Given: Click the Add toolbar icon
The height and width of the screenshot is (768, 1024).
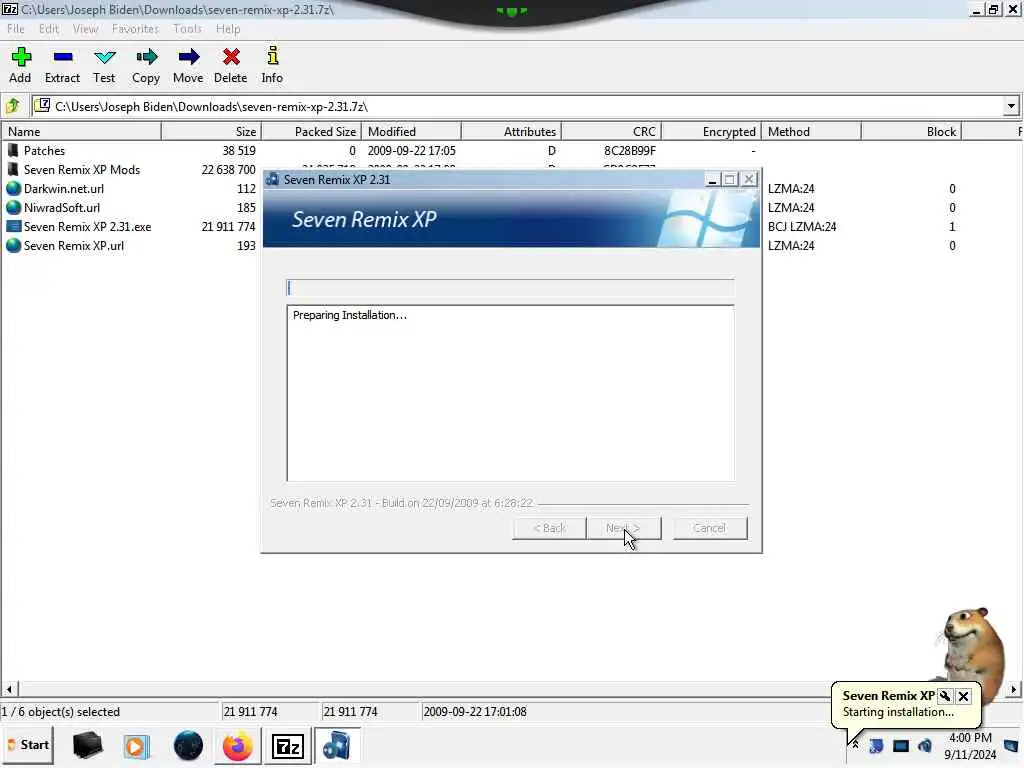Looking at the screenshot, I should (20, 57).
